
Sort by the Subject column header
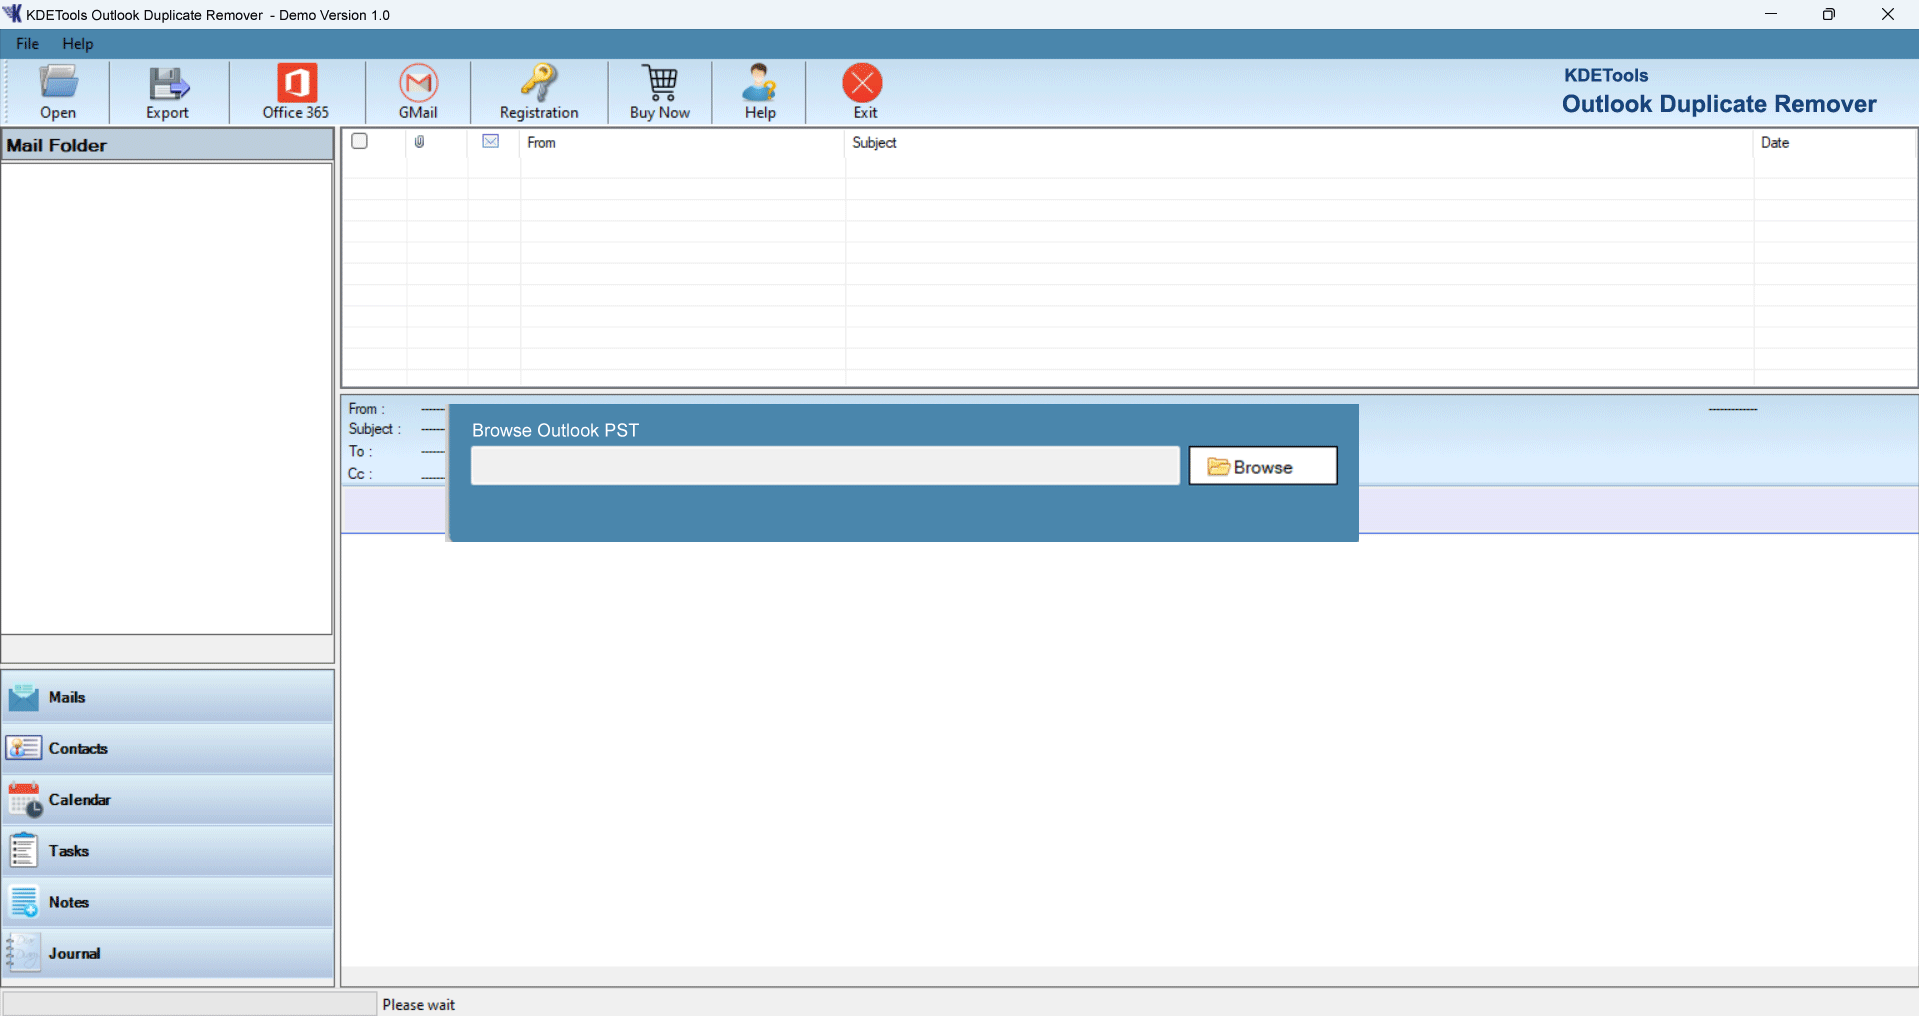coord(875,143)
